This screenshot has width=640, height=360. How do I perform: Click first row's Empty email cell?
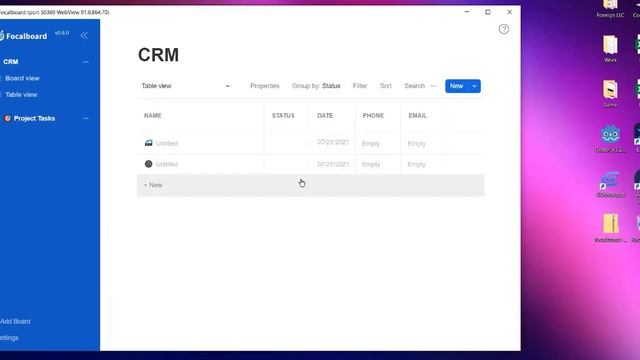(x=416, y=143)
